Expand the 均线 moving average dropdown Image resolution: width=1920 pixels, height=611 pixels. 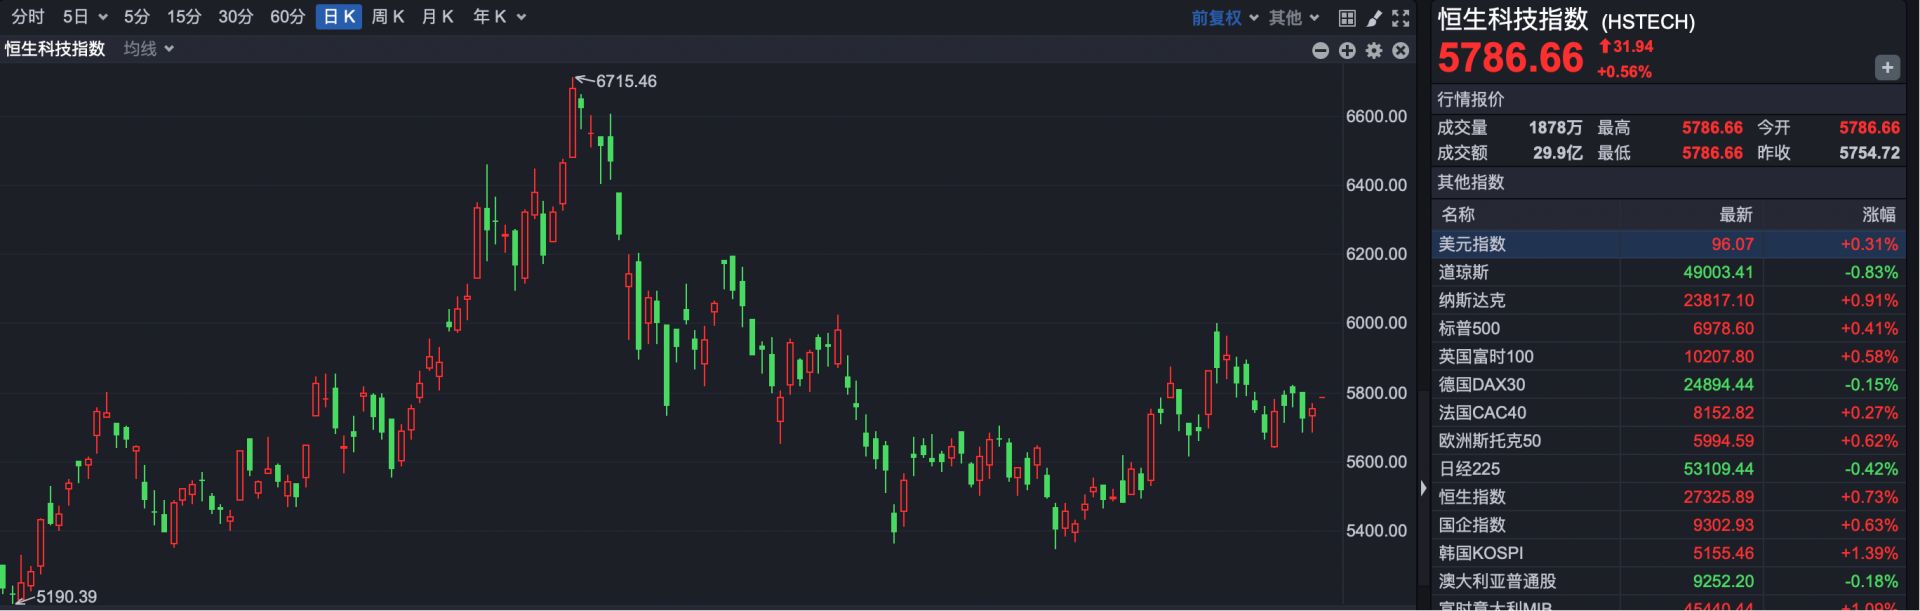pyautogui.click(x=148, y=49)
